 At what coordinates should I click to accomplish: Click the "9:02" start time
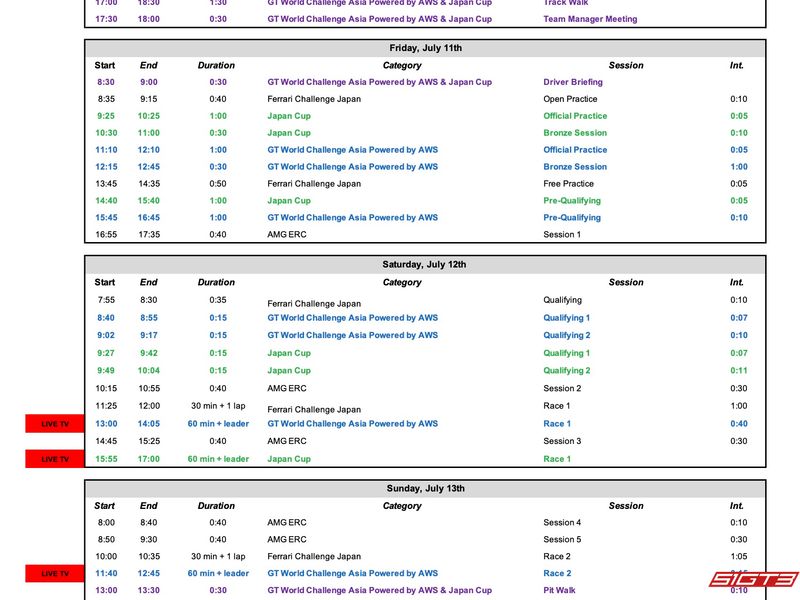pos(106,335)
